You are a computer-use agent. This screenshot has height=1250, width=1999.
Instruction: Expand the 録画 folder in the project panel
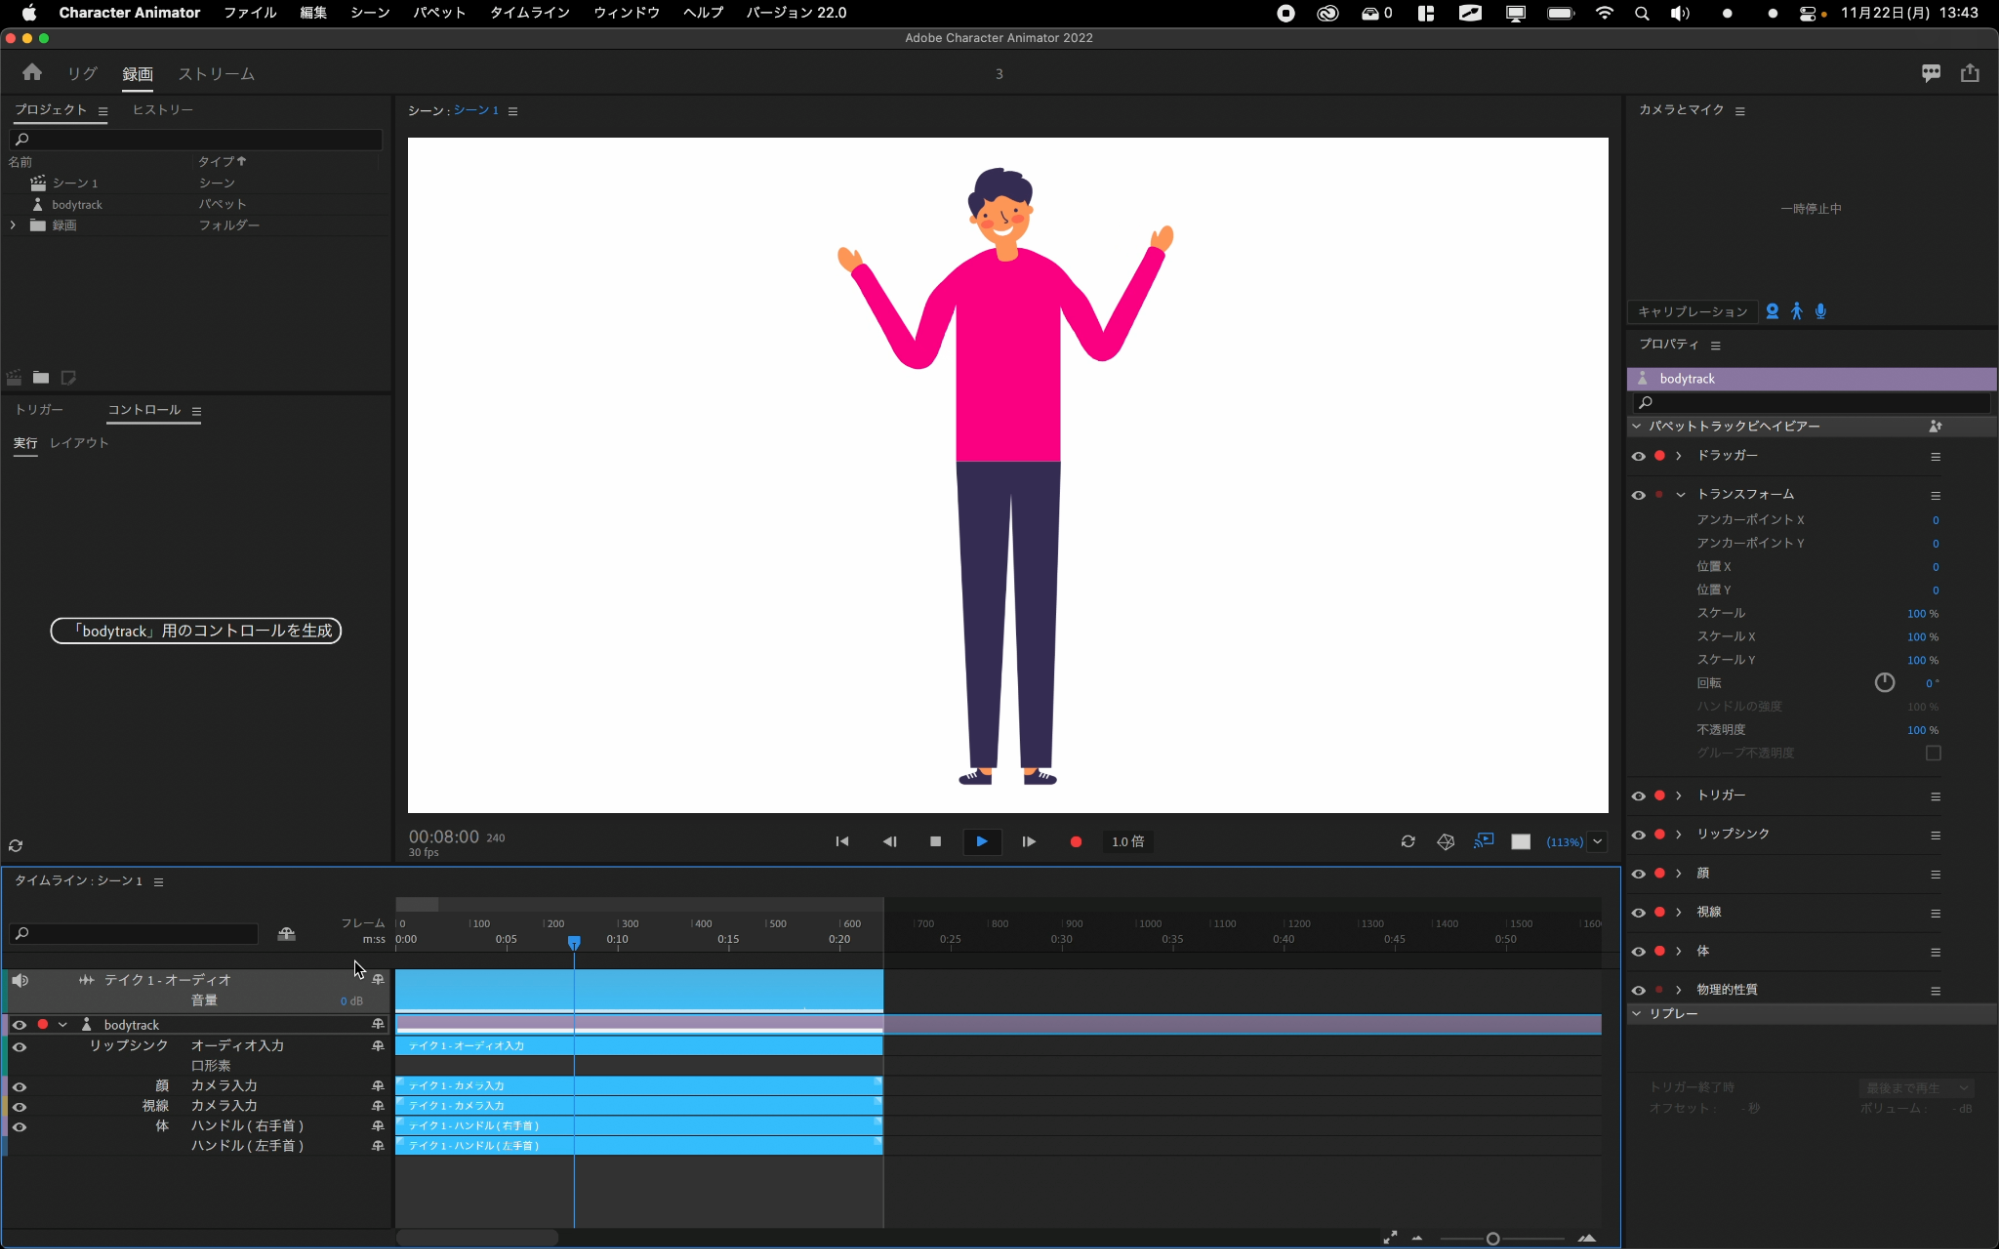13,226
